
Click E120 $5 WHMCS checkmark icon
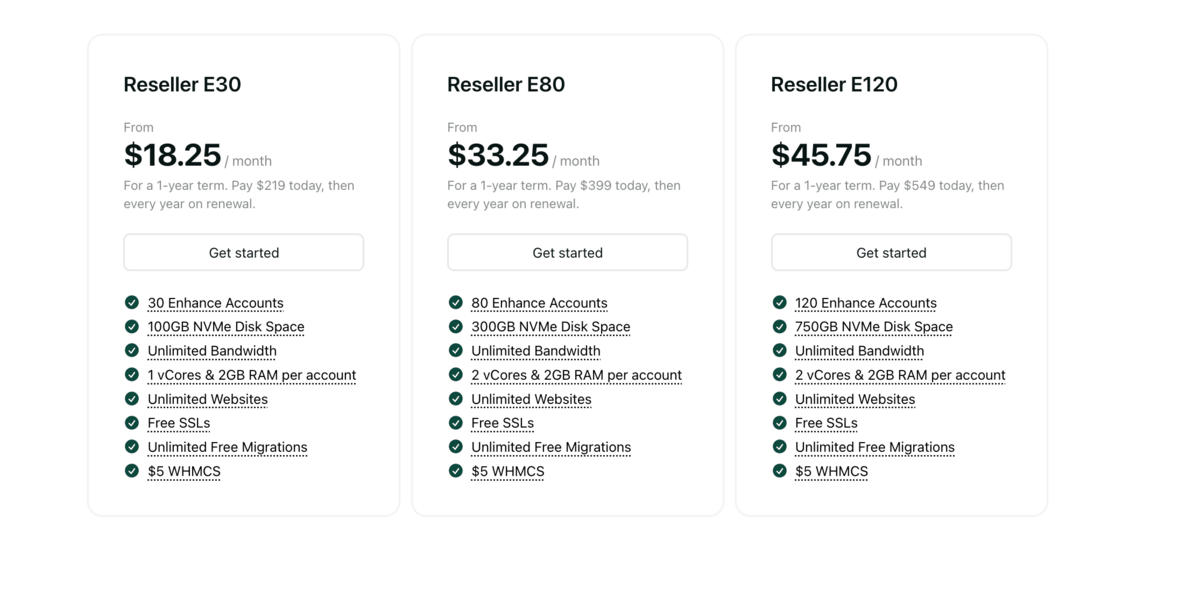[x=780, y=470]
